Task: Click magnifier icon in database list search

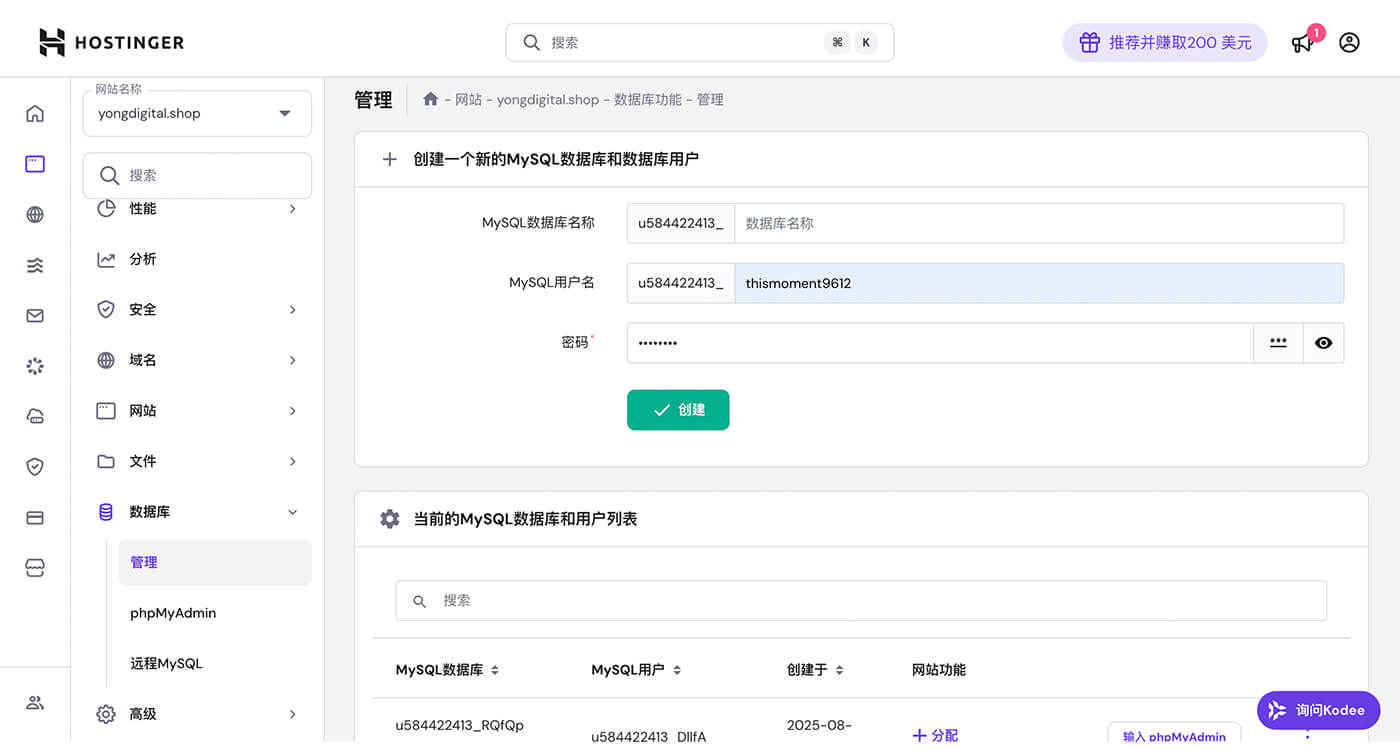Action: tap(420, 601)
